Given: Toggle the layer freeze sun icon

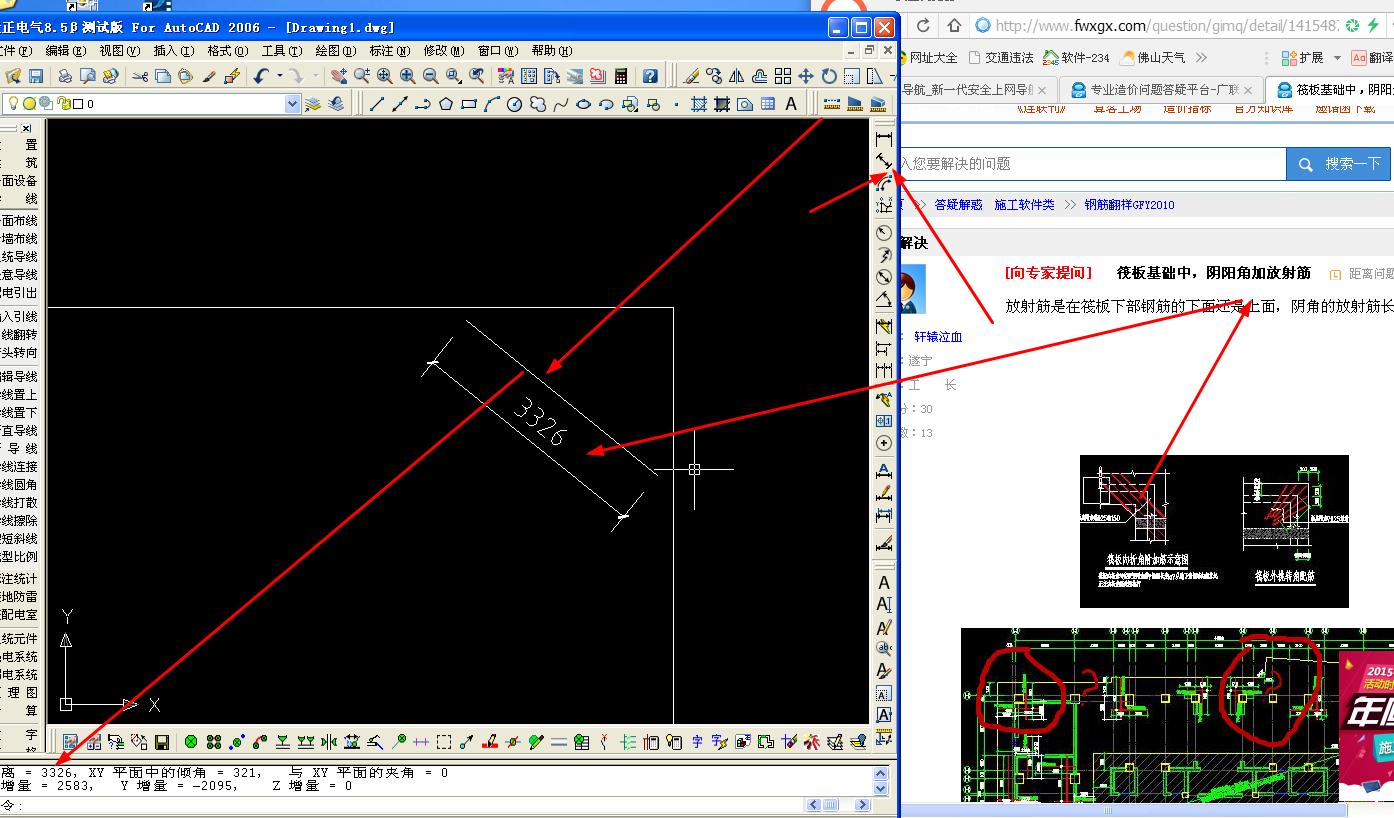Looking at the screenshot, I should click(x=30, y=103).
